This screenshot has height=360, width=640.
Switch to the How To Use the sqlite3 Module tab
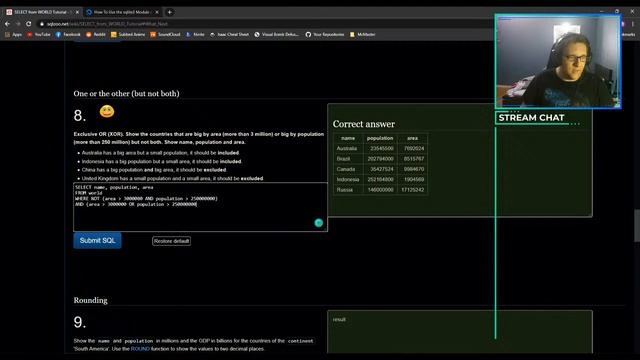(122, 12)
